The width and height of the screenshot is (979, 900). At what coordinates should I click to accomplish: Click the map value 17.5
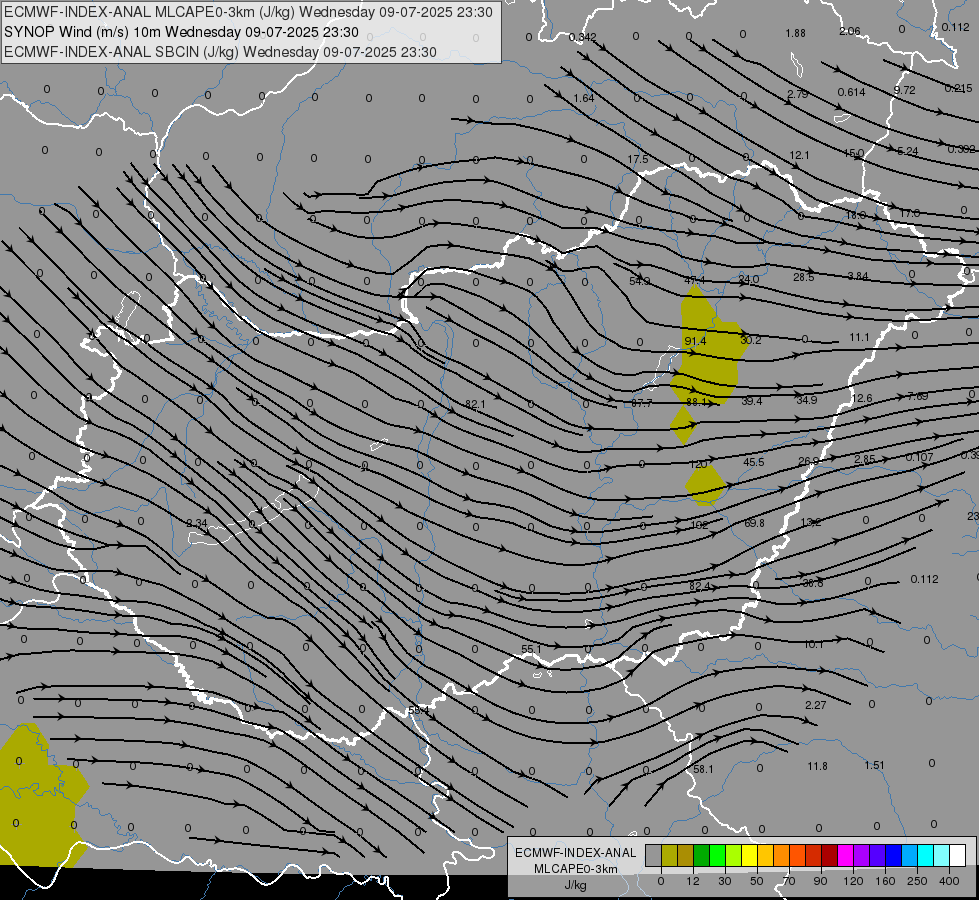pos(637,159)
